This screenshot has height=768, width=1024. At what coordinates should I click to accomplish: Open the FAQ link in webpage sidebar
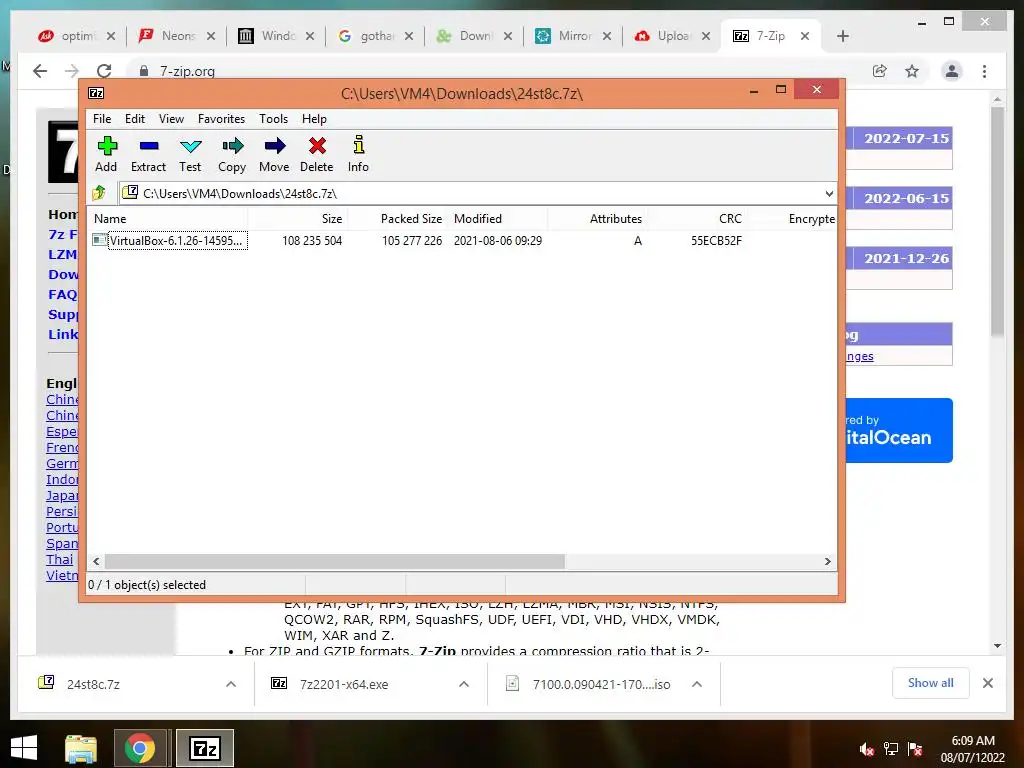(63, 295)
